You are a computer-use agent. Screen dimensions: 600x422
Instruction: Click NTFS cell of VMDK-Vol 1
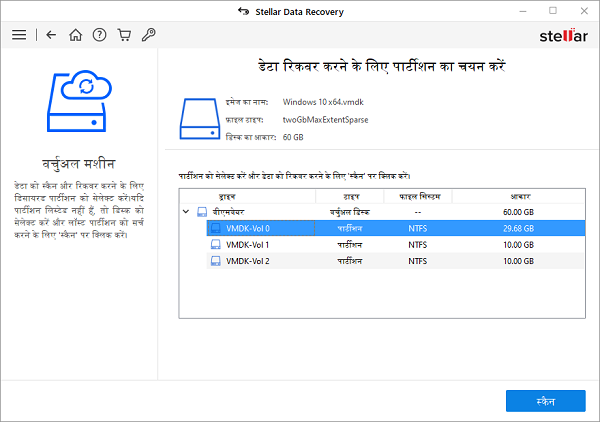coord(417,245)
